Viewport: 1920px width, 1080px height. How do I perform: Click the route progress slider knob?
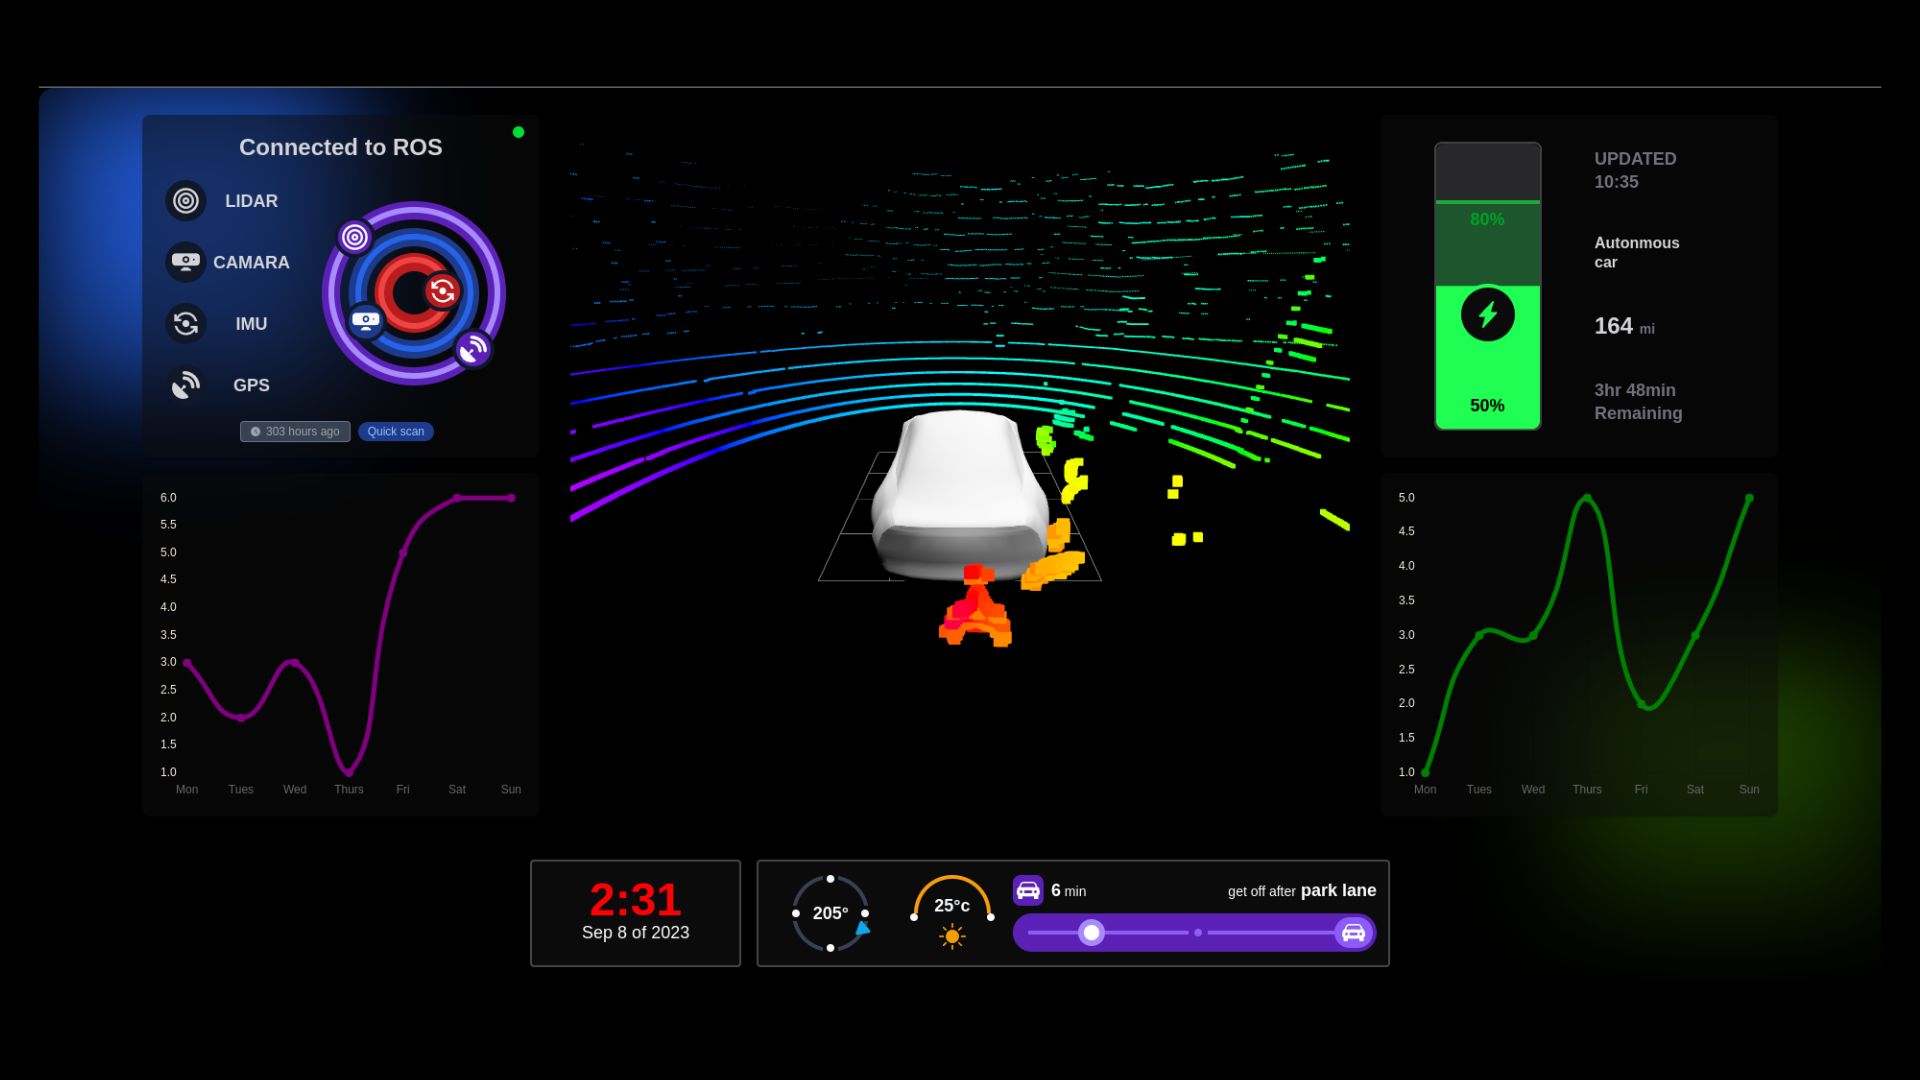(1091, 933)
